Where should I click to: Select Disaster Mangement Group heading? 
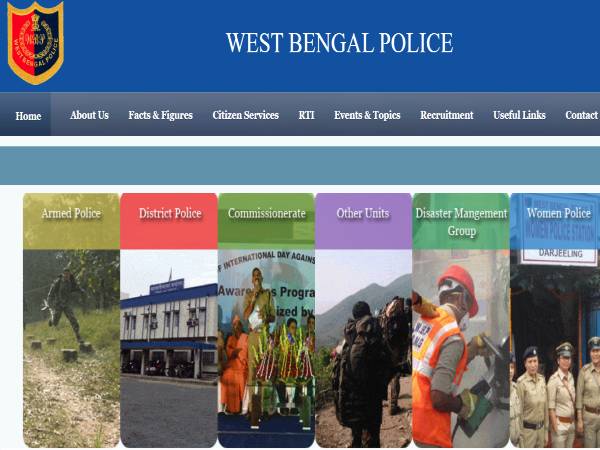(x=461, y=222)
